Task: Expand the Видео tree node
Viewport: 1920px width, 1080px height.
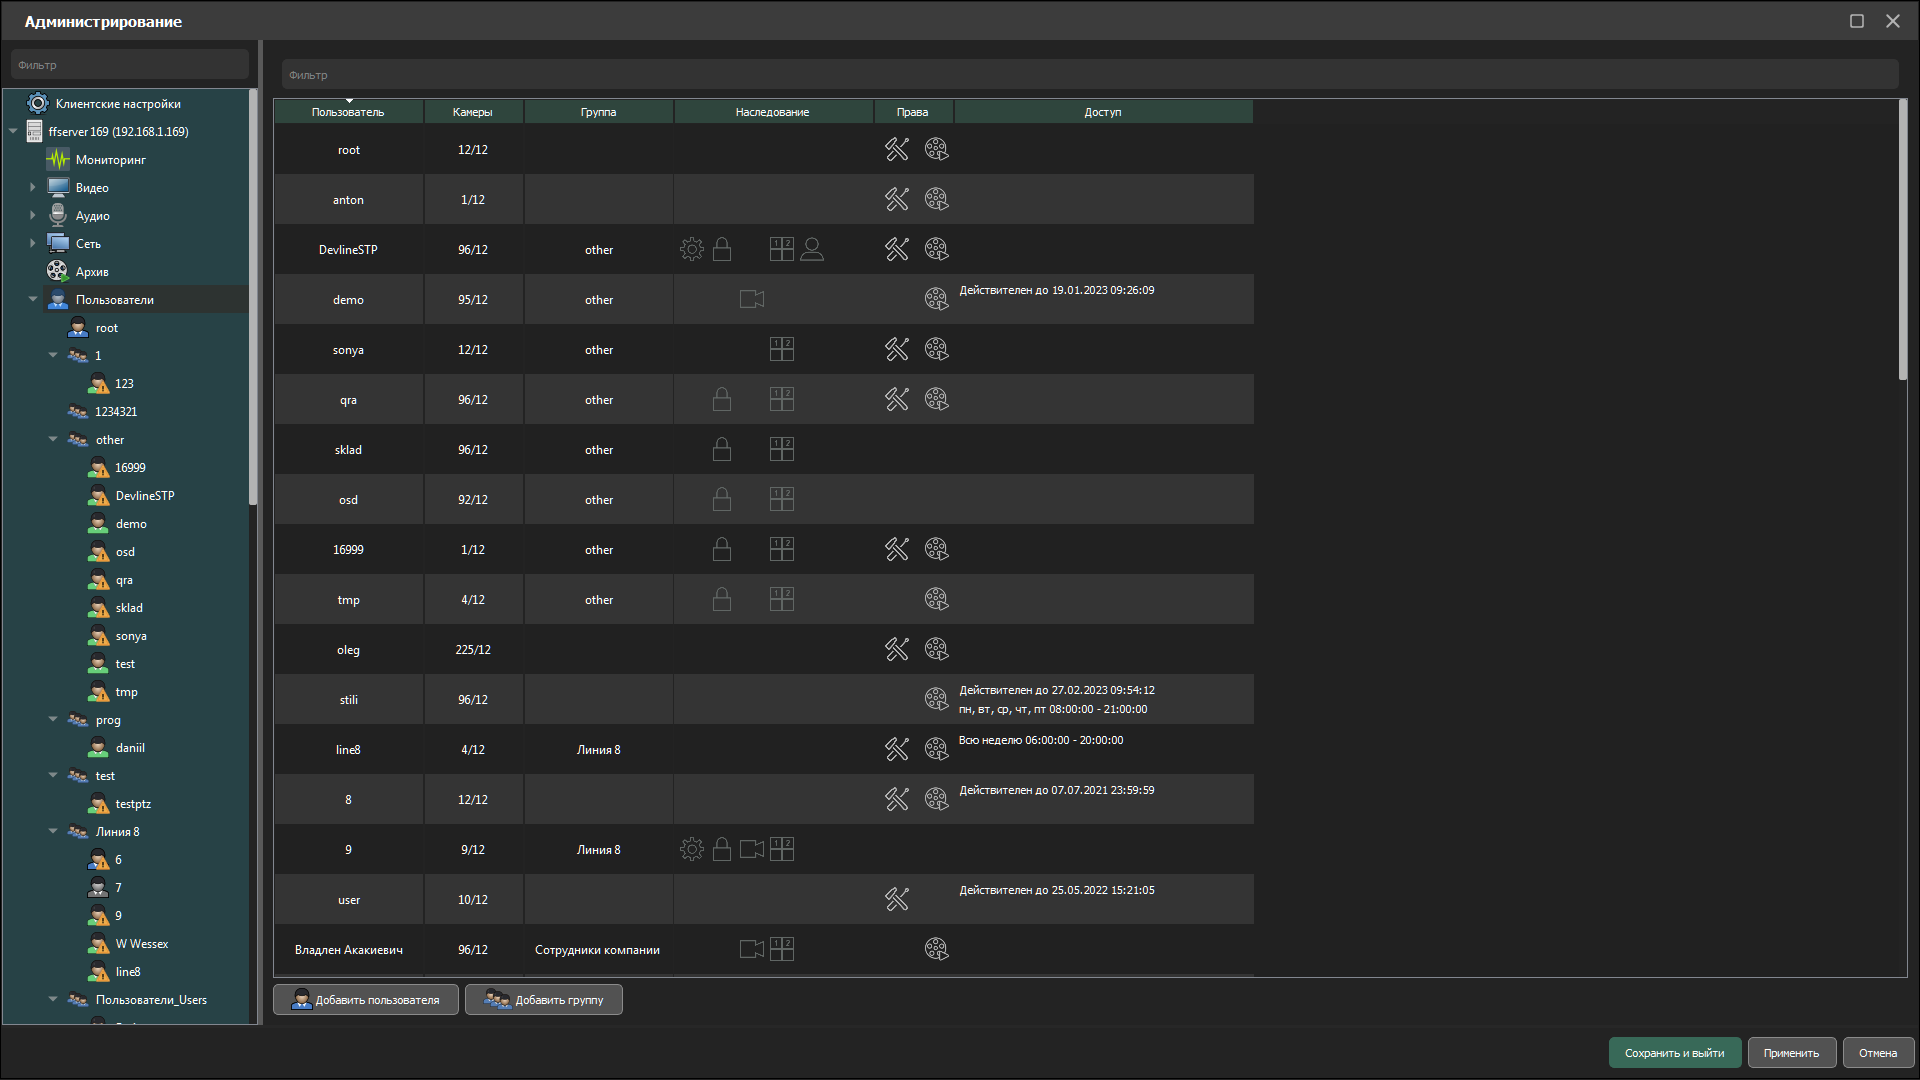Action: pos(32,187)
